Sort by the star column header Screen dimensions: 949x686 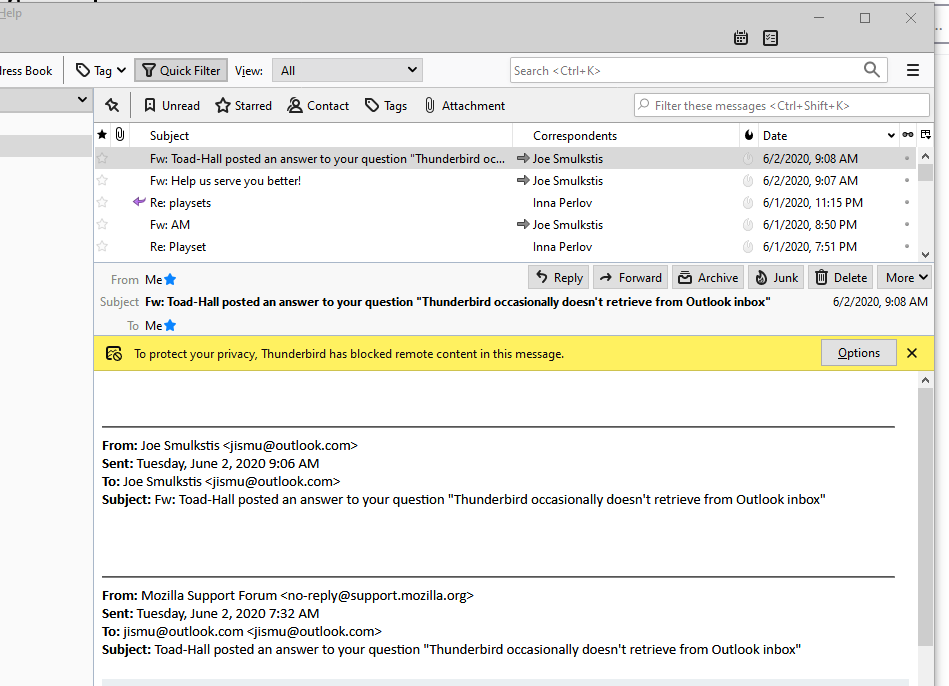click(x=102, y=135)
